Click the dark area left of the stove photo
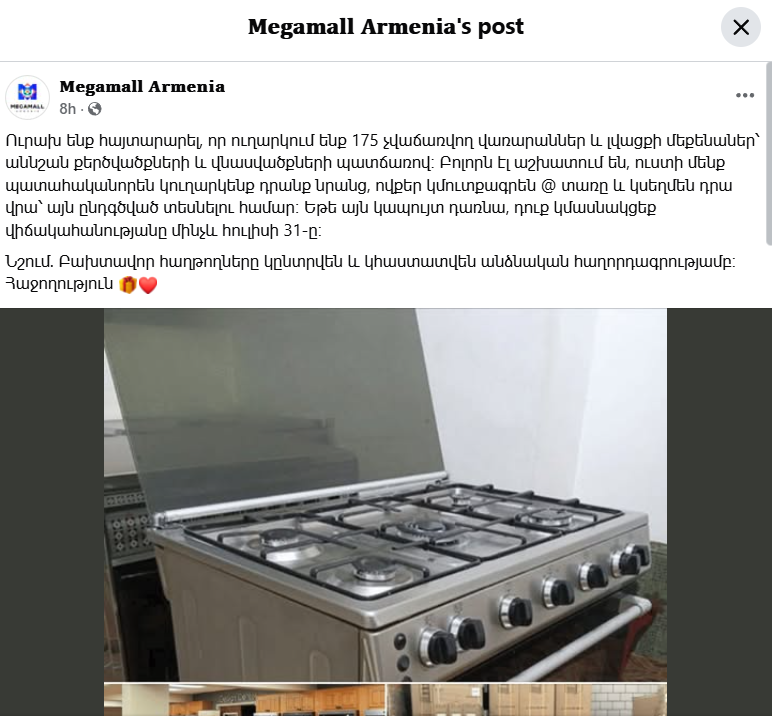Viewport: 772px width, 721px height. click(x=52, y=512)
